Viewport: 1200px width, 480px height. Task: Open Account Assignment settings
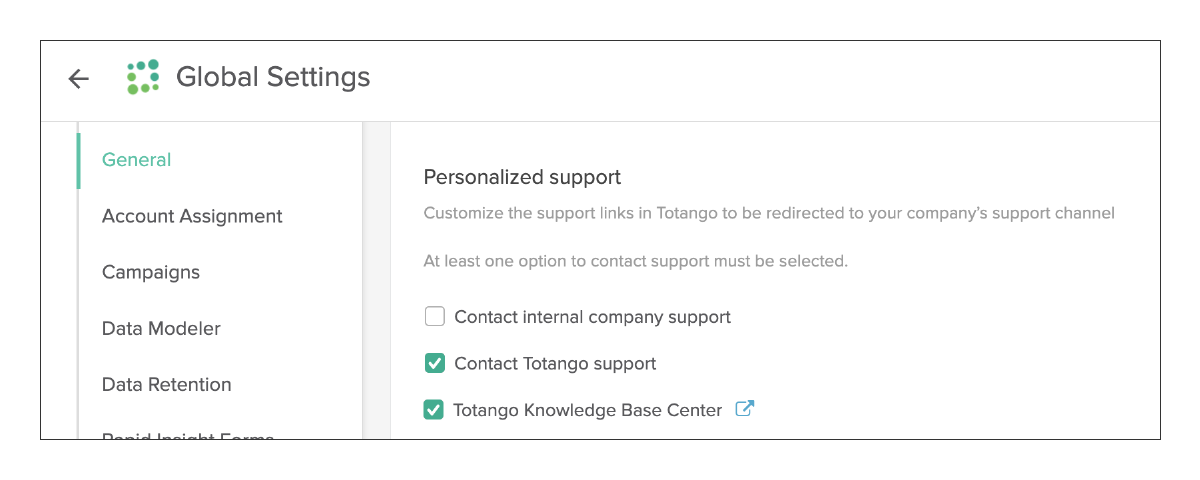(x=192, y=216)
